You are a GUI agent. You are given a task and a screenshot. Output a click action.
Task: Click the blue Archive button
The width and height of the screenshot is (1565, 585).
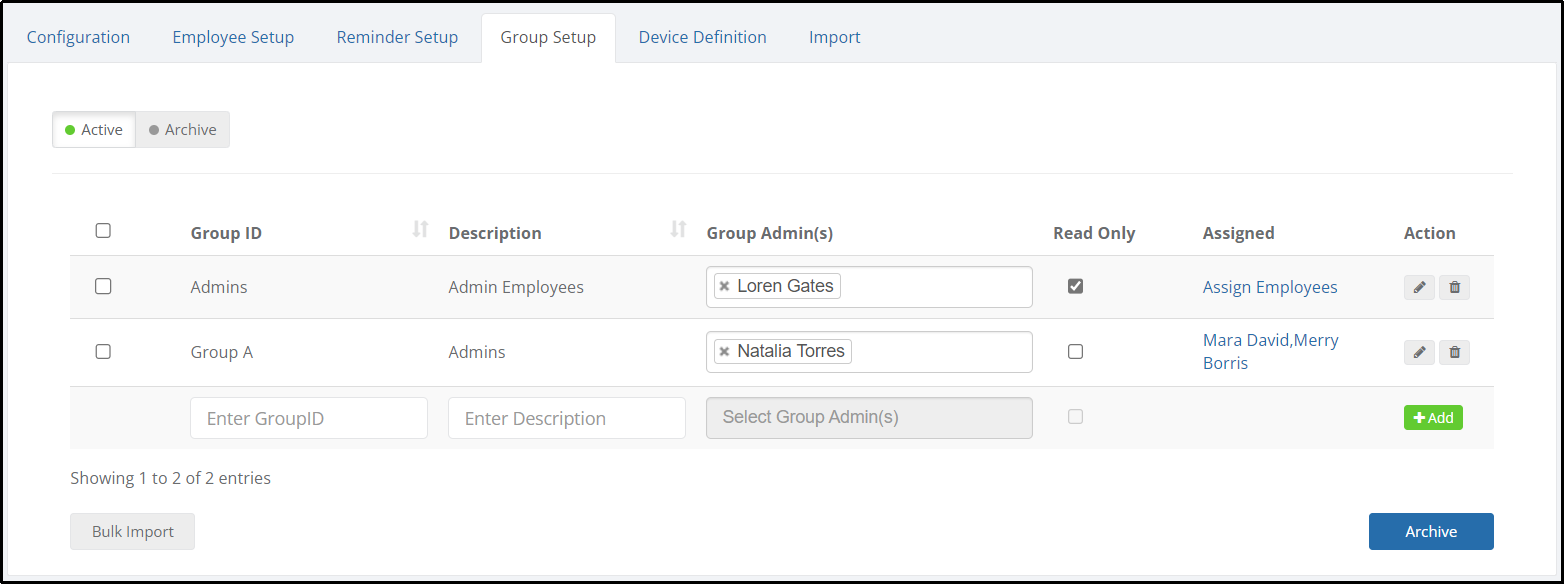pyautogui.click(x=1431, y=532)
